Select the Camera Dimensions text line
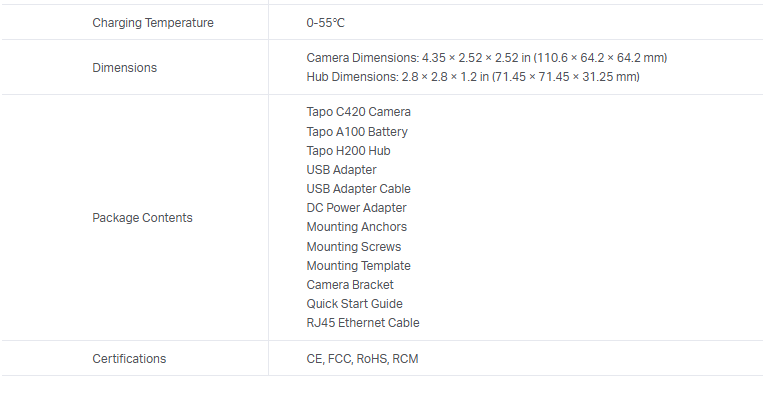Screen dimensions: 765x401 click(486, 58)
